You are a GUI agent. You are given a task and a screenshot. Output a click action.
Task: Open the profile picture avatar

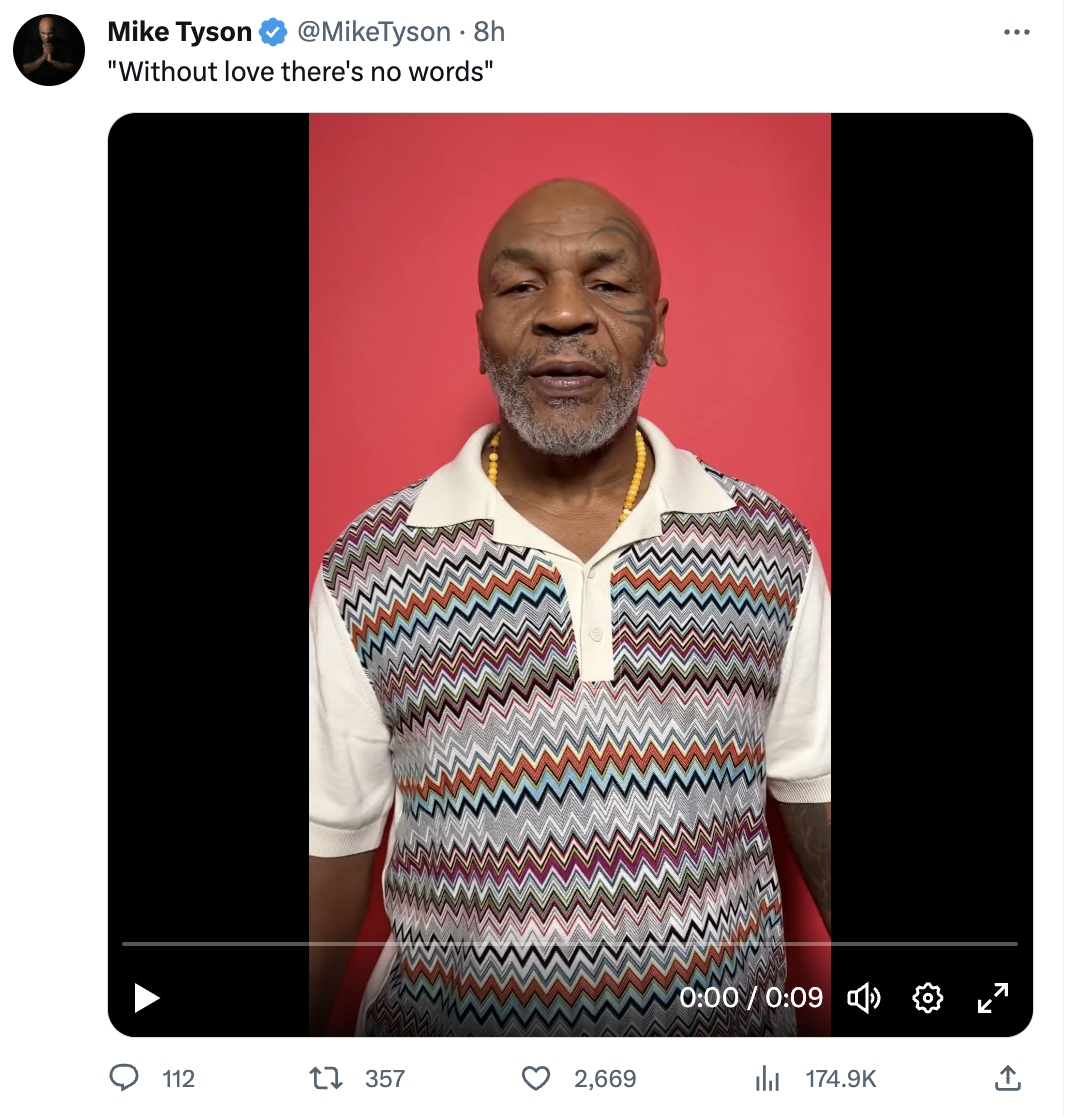click(x=49, y=50)
